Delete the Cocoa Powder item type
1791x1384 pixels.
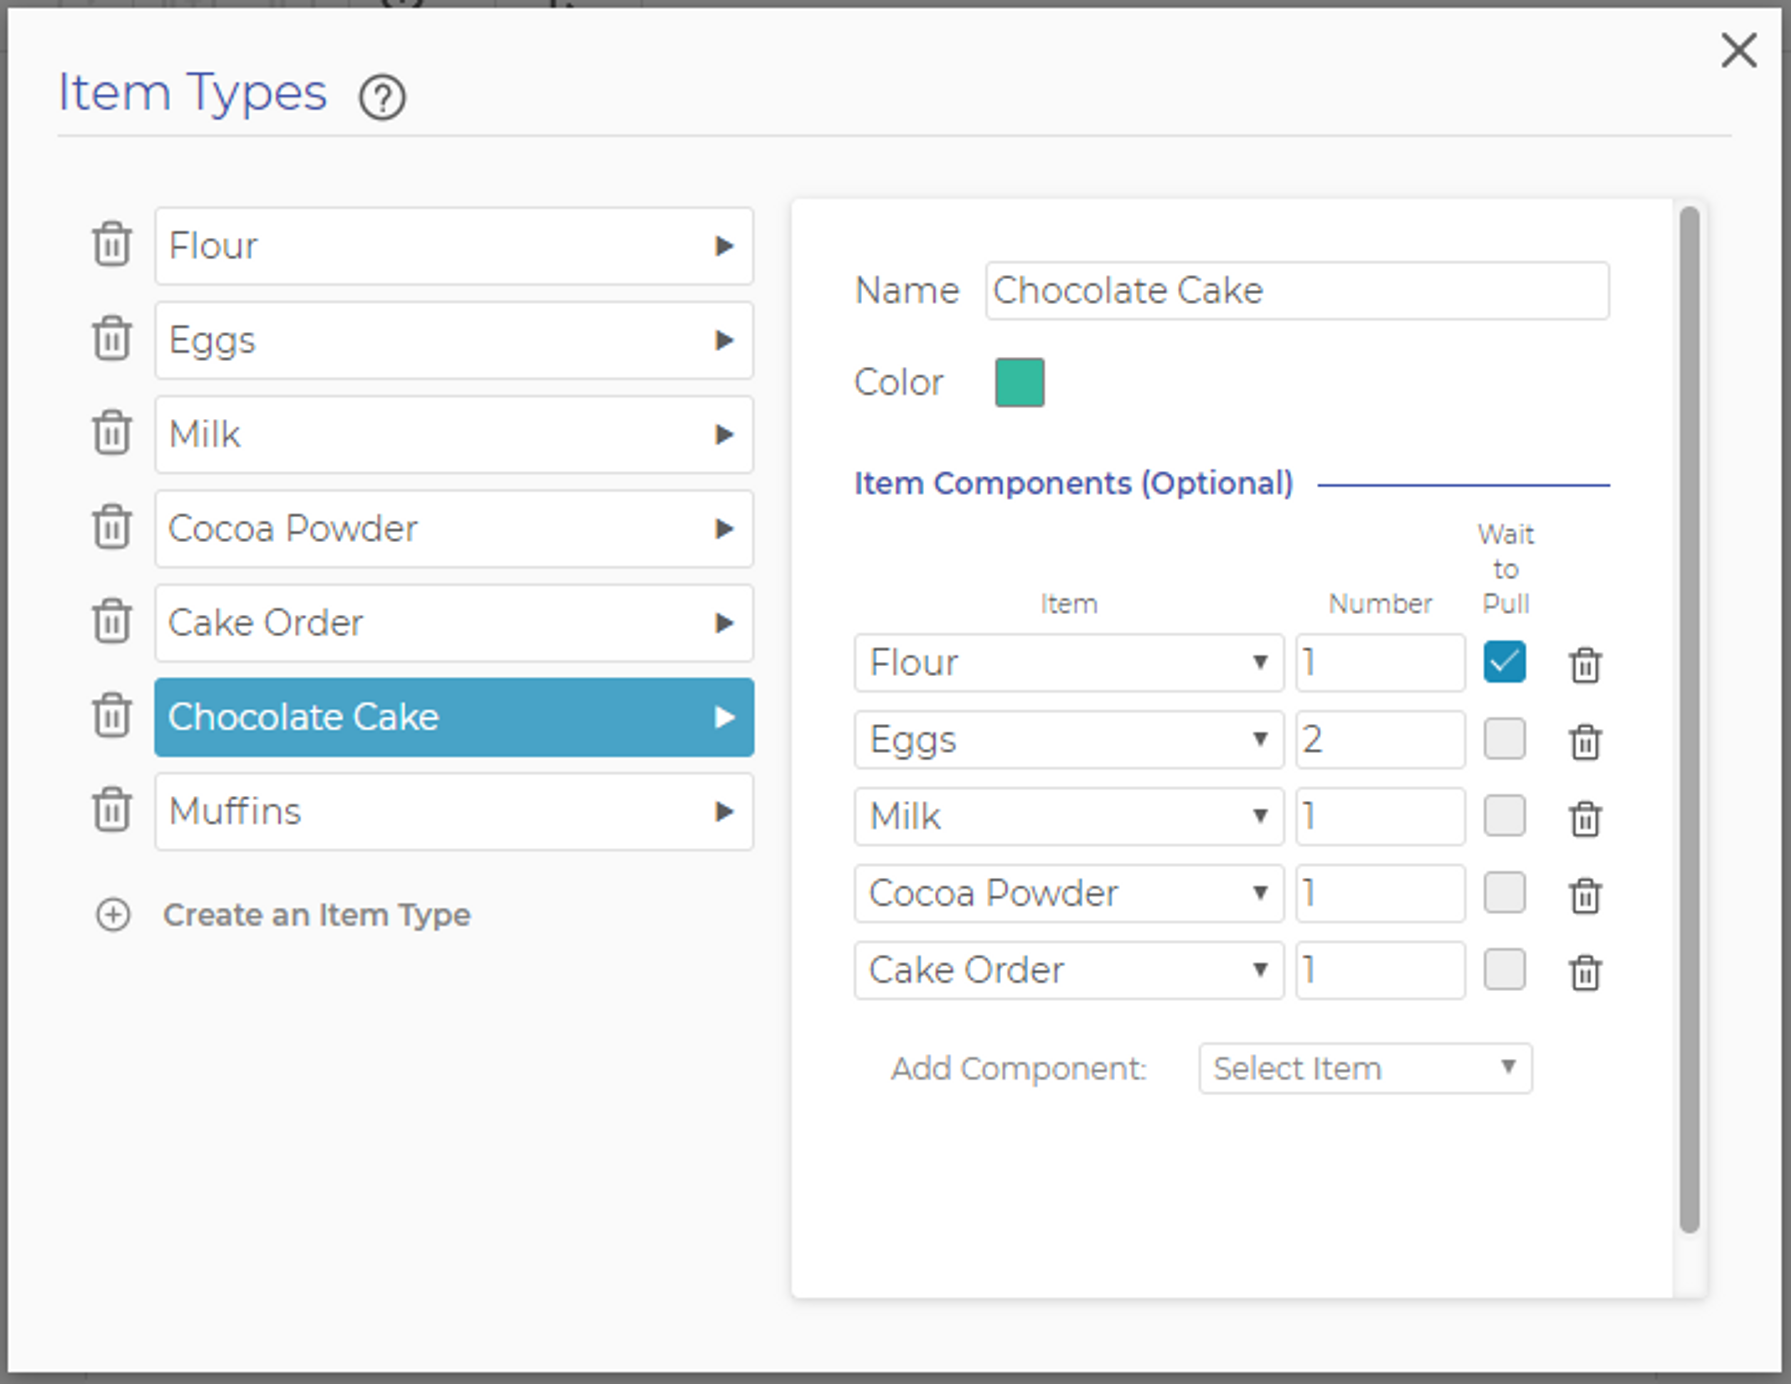[x=112, y=527]
